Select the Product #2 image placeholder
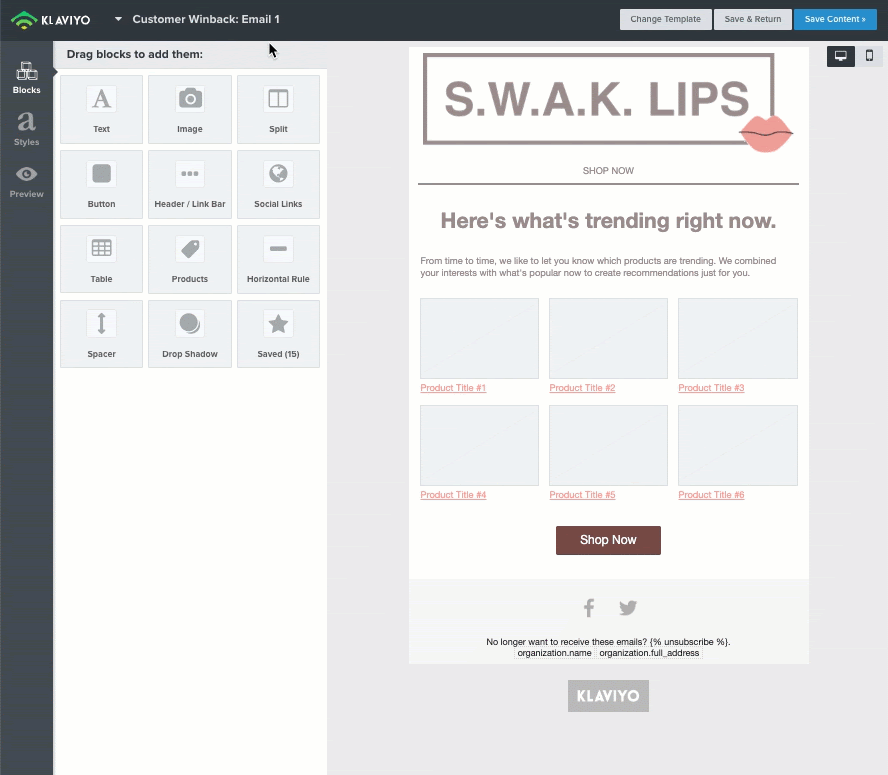The height and width of the screenshot is (775, 888). (608, 338)
